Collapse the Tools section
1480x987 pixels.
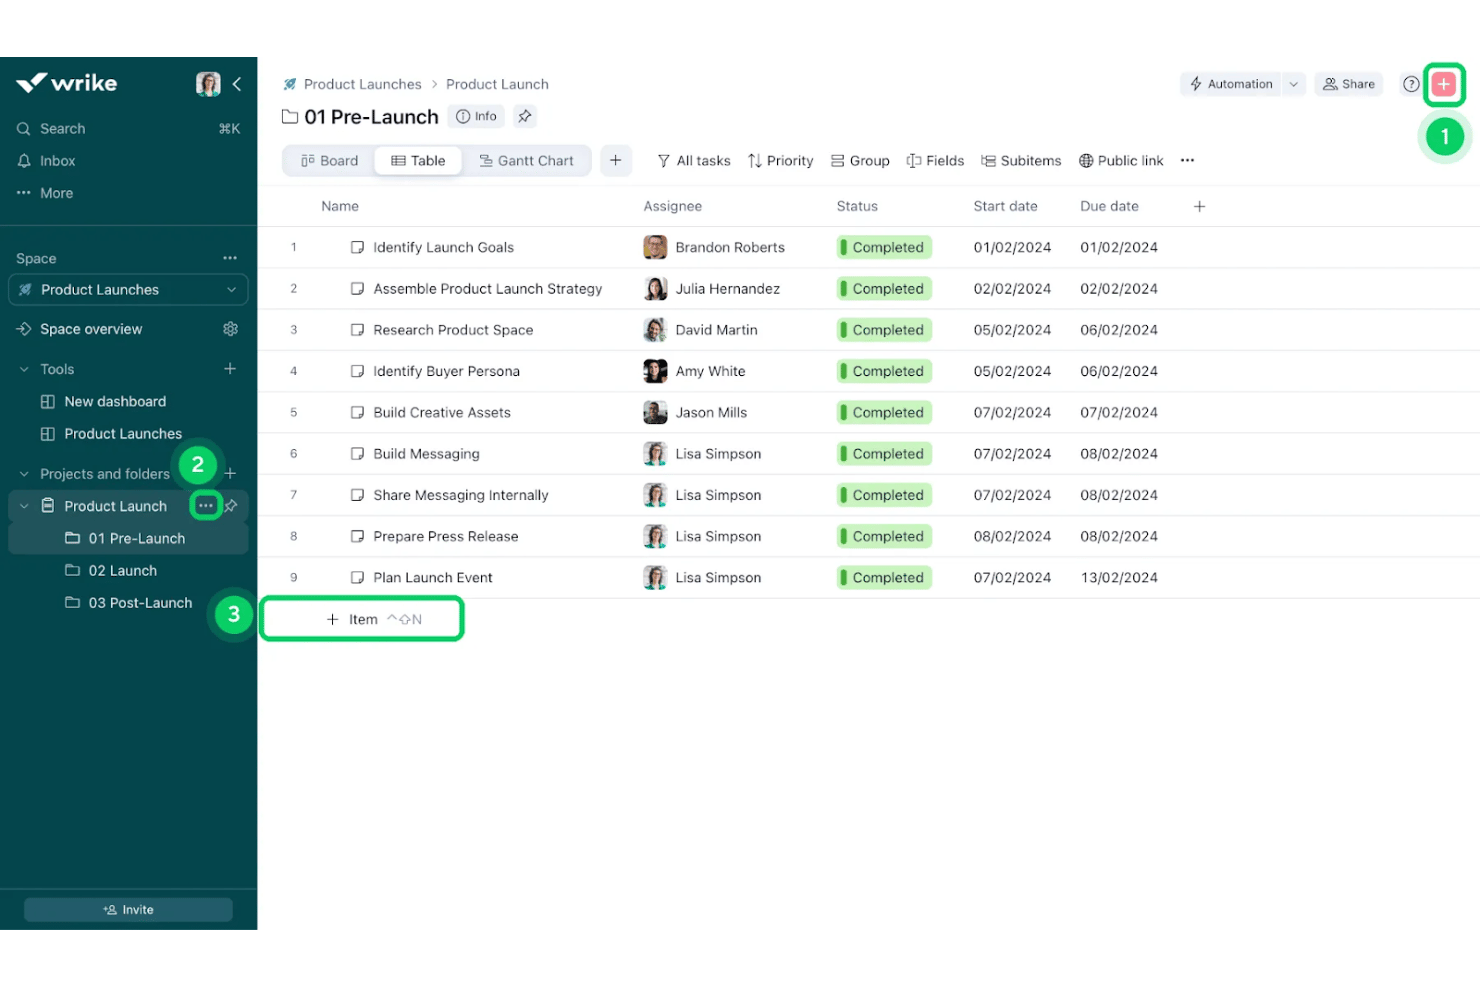tap(24, 369)
